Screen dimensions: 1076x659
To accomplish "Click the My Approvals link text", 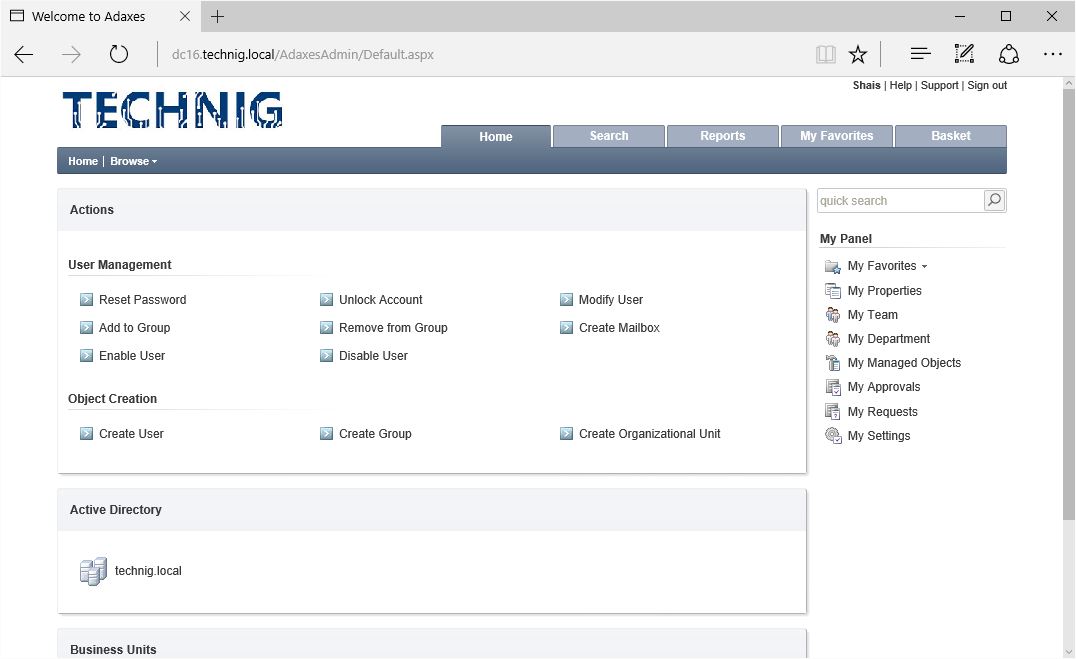I will click(x=883, y=386).
